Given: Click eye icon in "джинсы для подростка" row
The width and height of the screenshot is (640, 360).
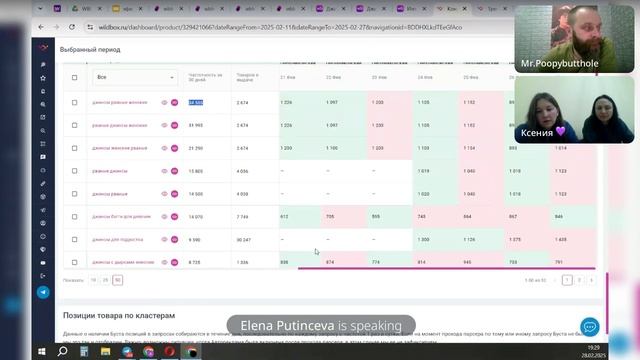Looking at the screenshot, I should tap(164, 240).
